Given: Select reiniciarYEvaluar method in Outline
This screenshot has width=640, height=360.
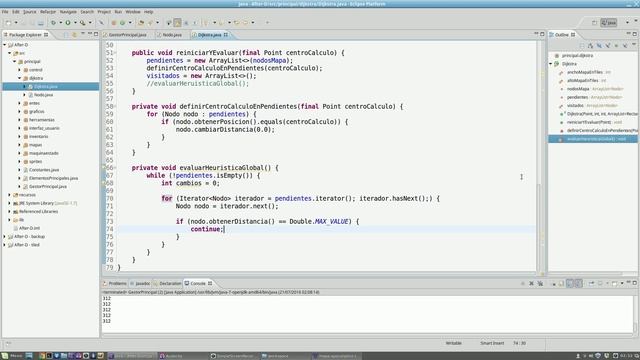Looking at the screenshot, I should [x=594, y=122].
